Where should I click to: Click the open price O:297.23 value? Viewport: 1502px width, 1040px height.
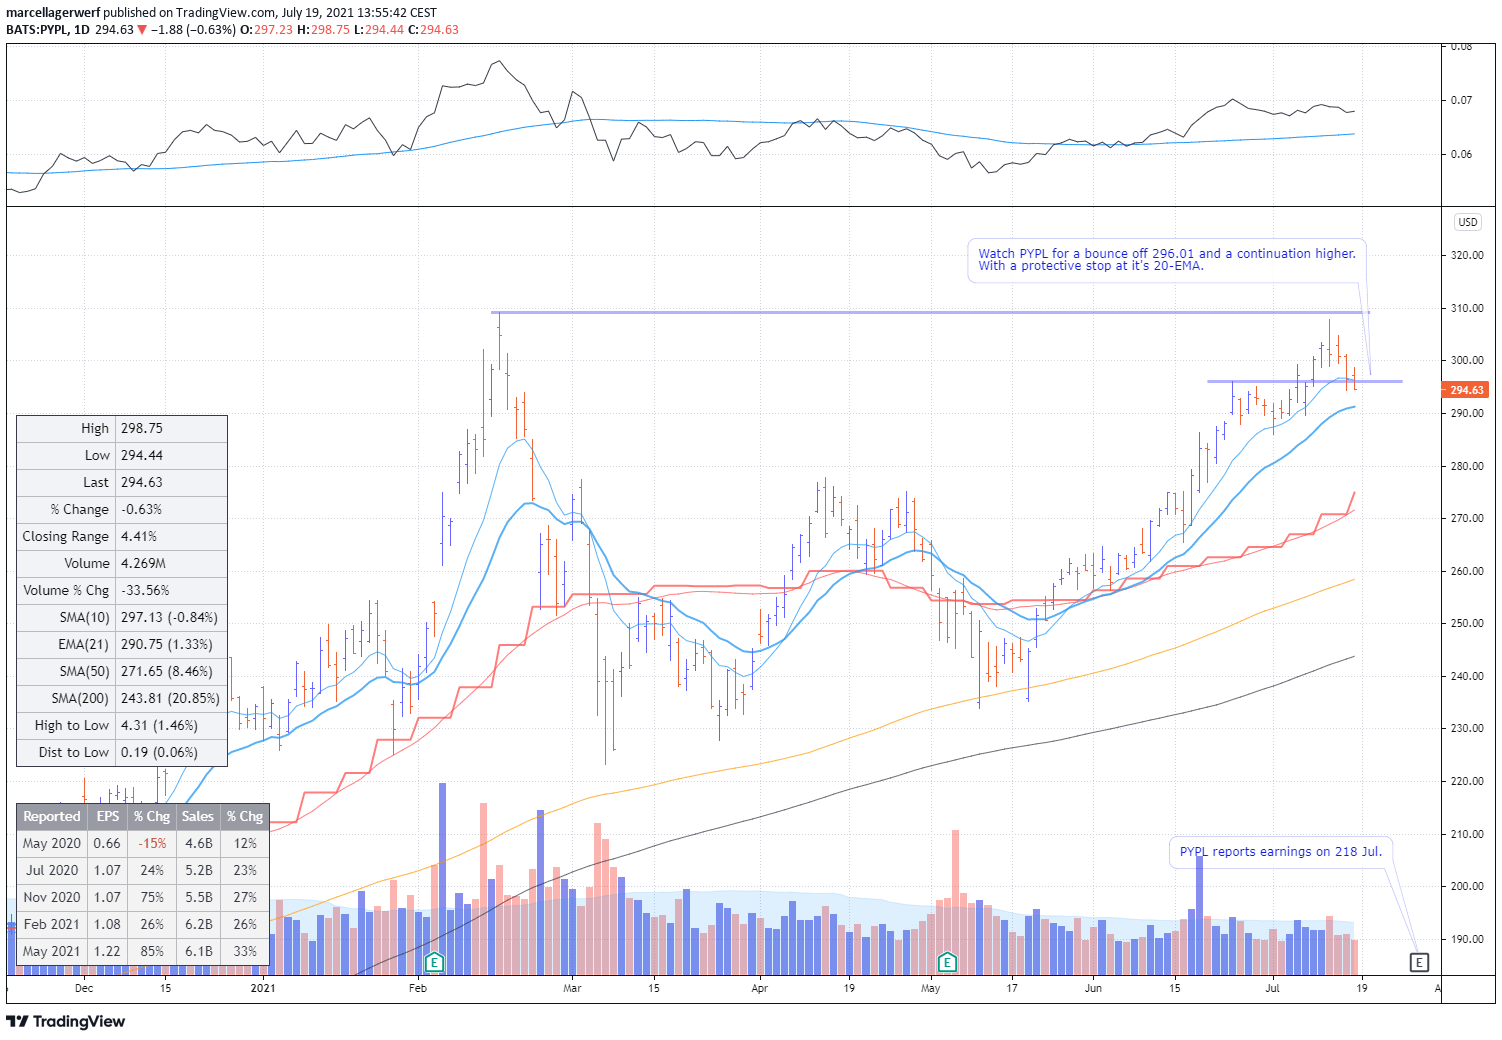[268, 30]
